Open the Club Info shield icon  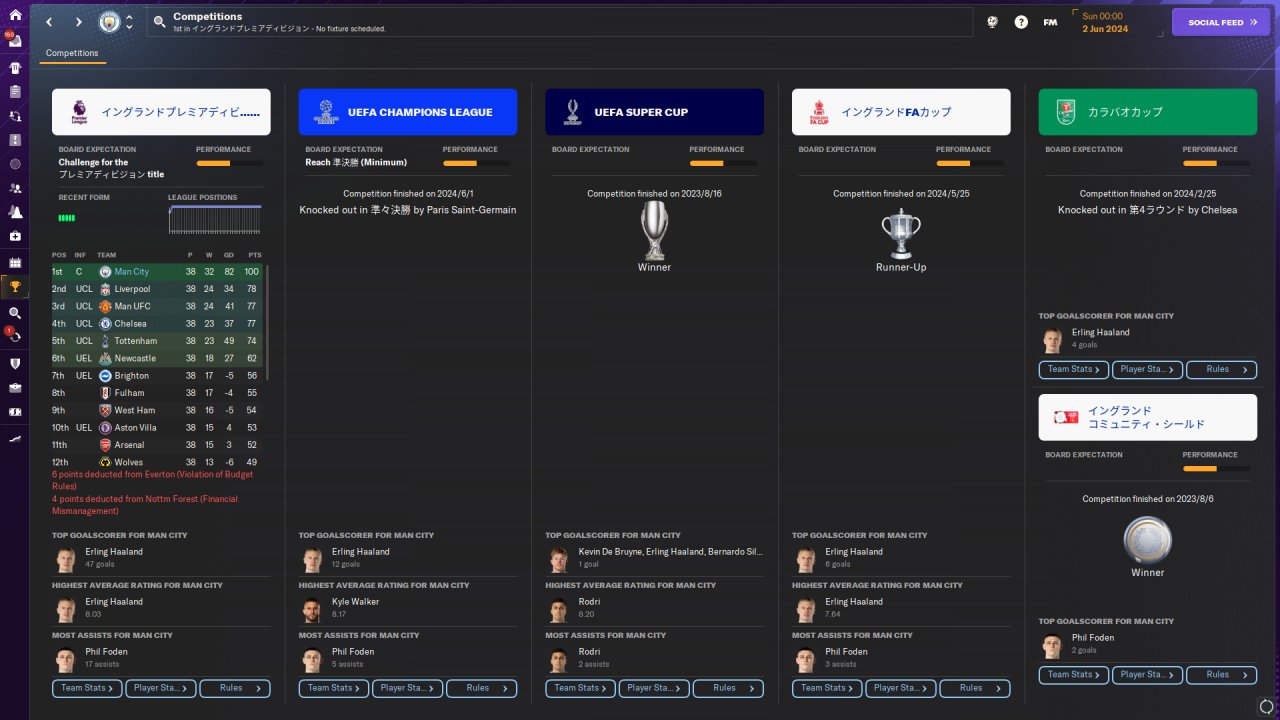[x=15, y=363]
